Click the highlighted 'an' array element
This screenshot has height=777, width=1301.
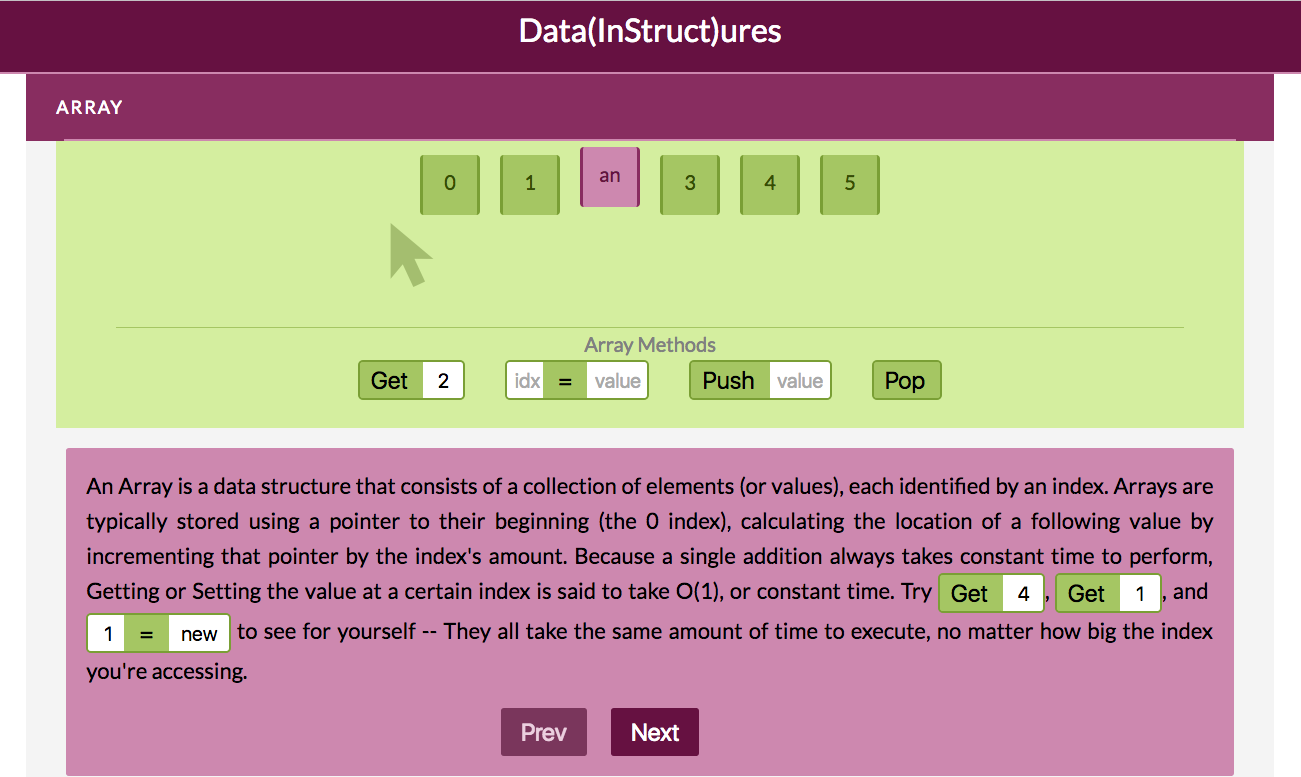pyautogui.click(x=609, y=177)
